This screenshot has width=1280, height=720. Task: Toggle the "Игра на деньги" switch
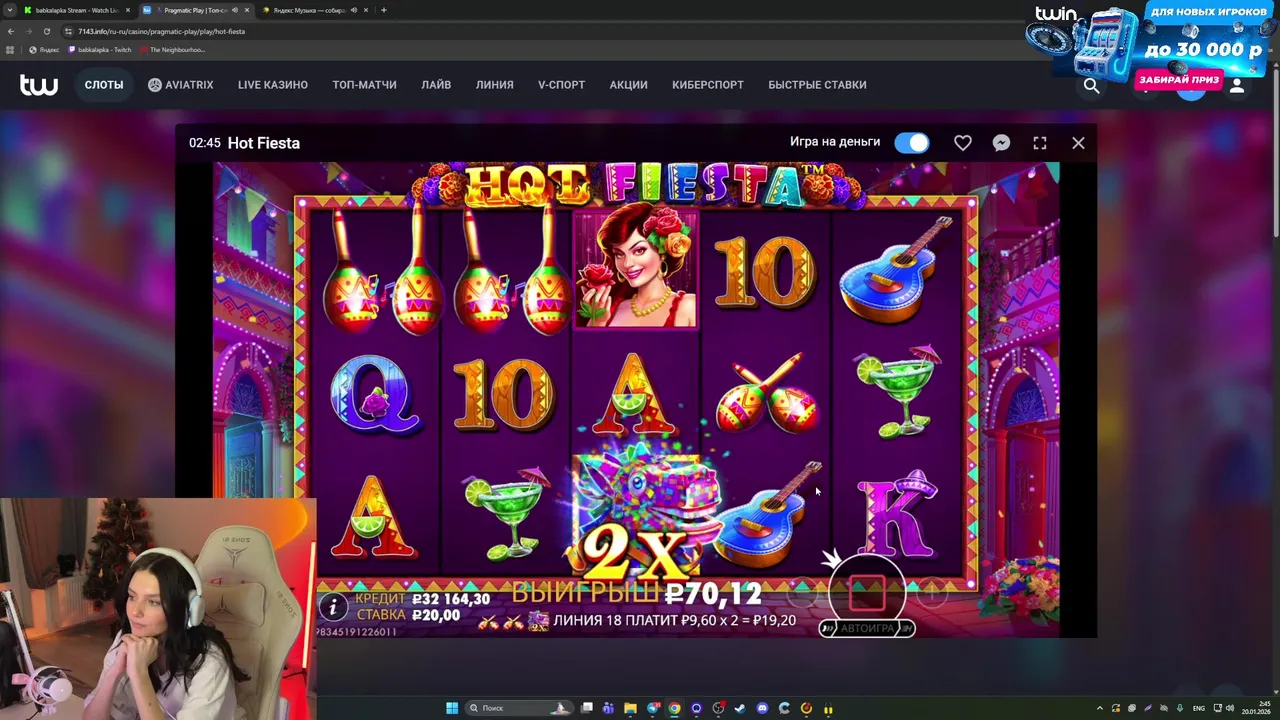pos(912,143)
